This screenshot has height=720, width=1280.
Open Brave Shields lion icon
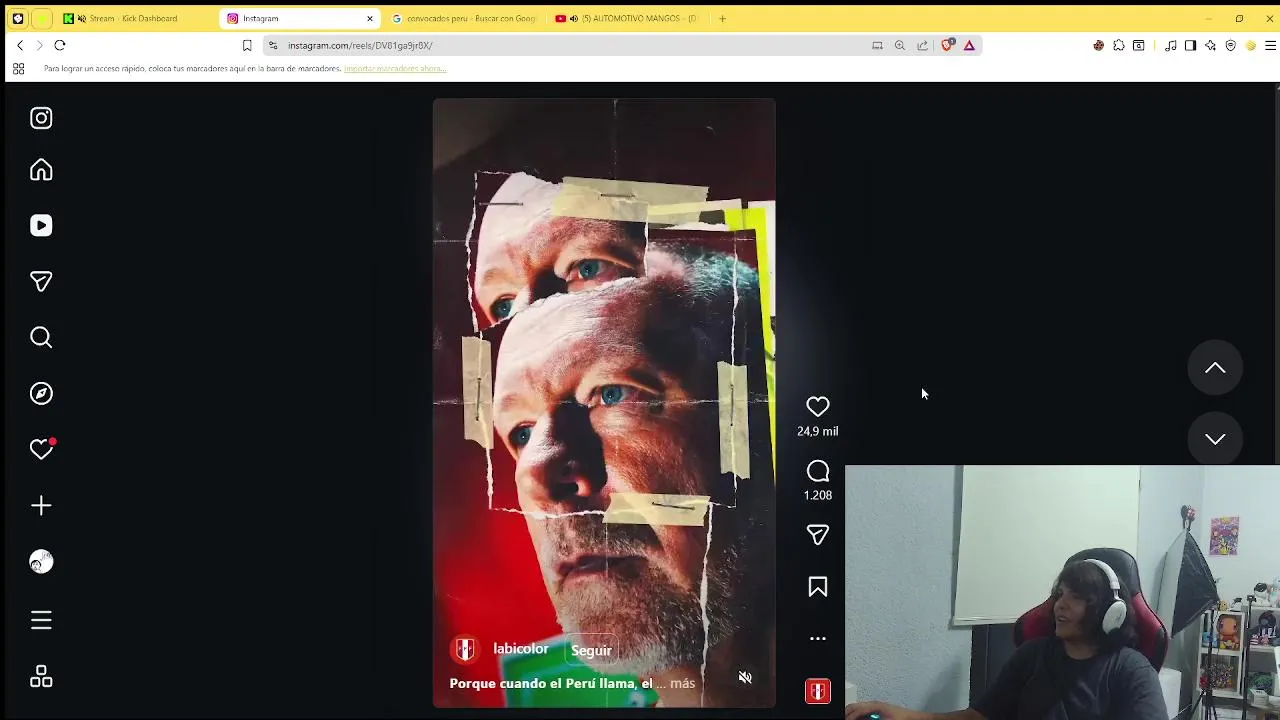[948, 45]
